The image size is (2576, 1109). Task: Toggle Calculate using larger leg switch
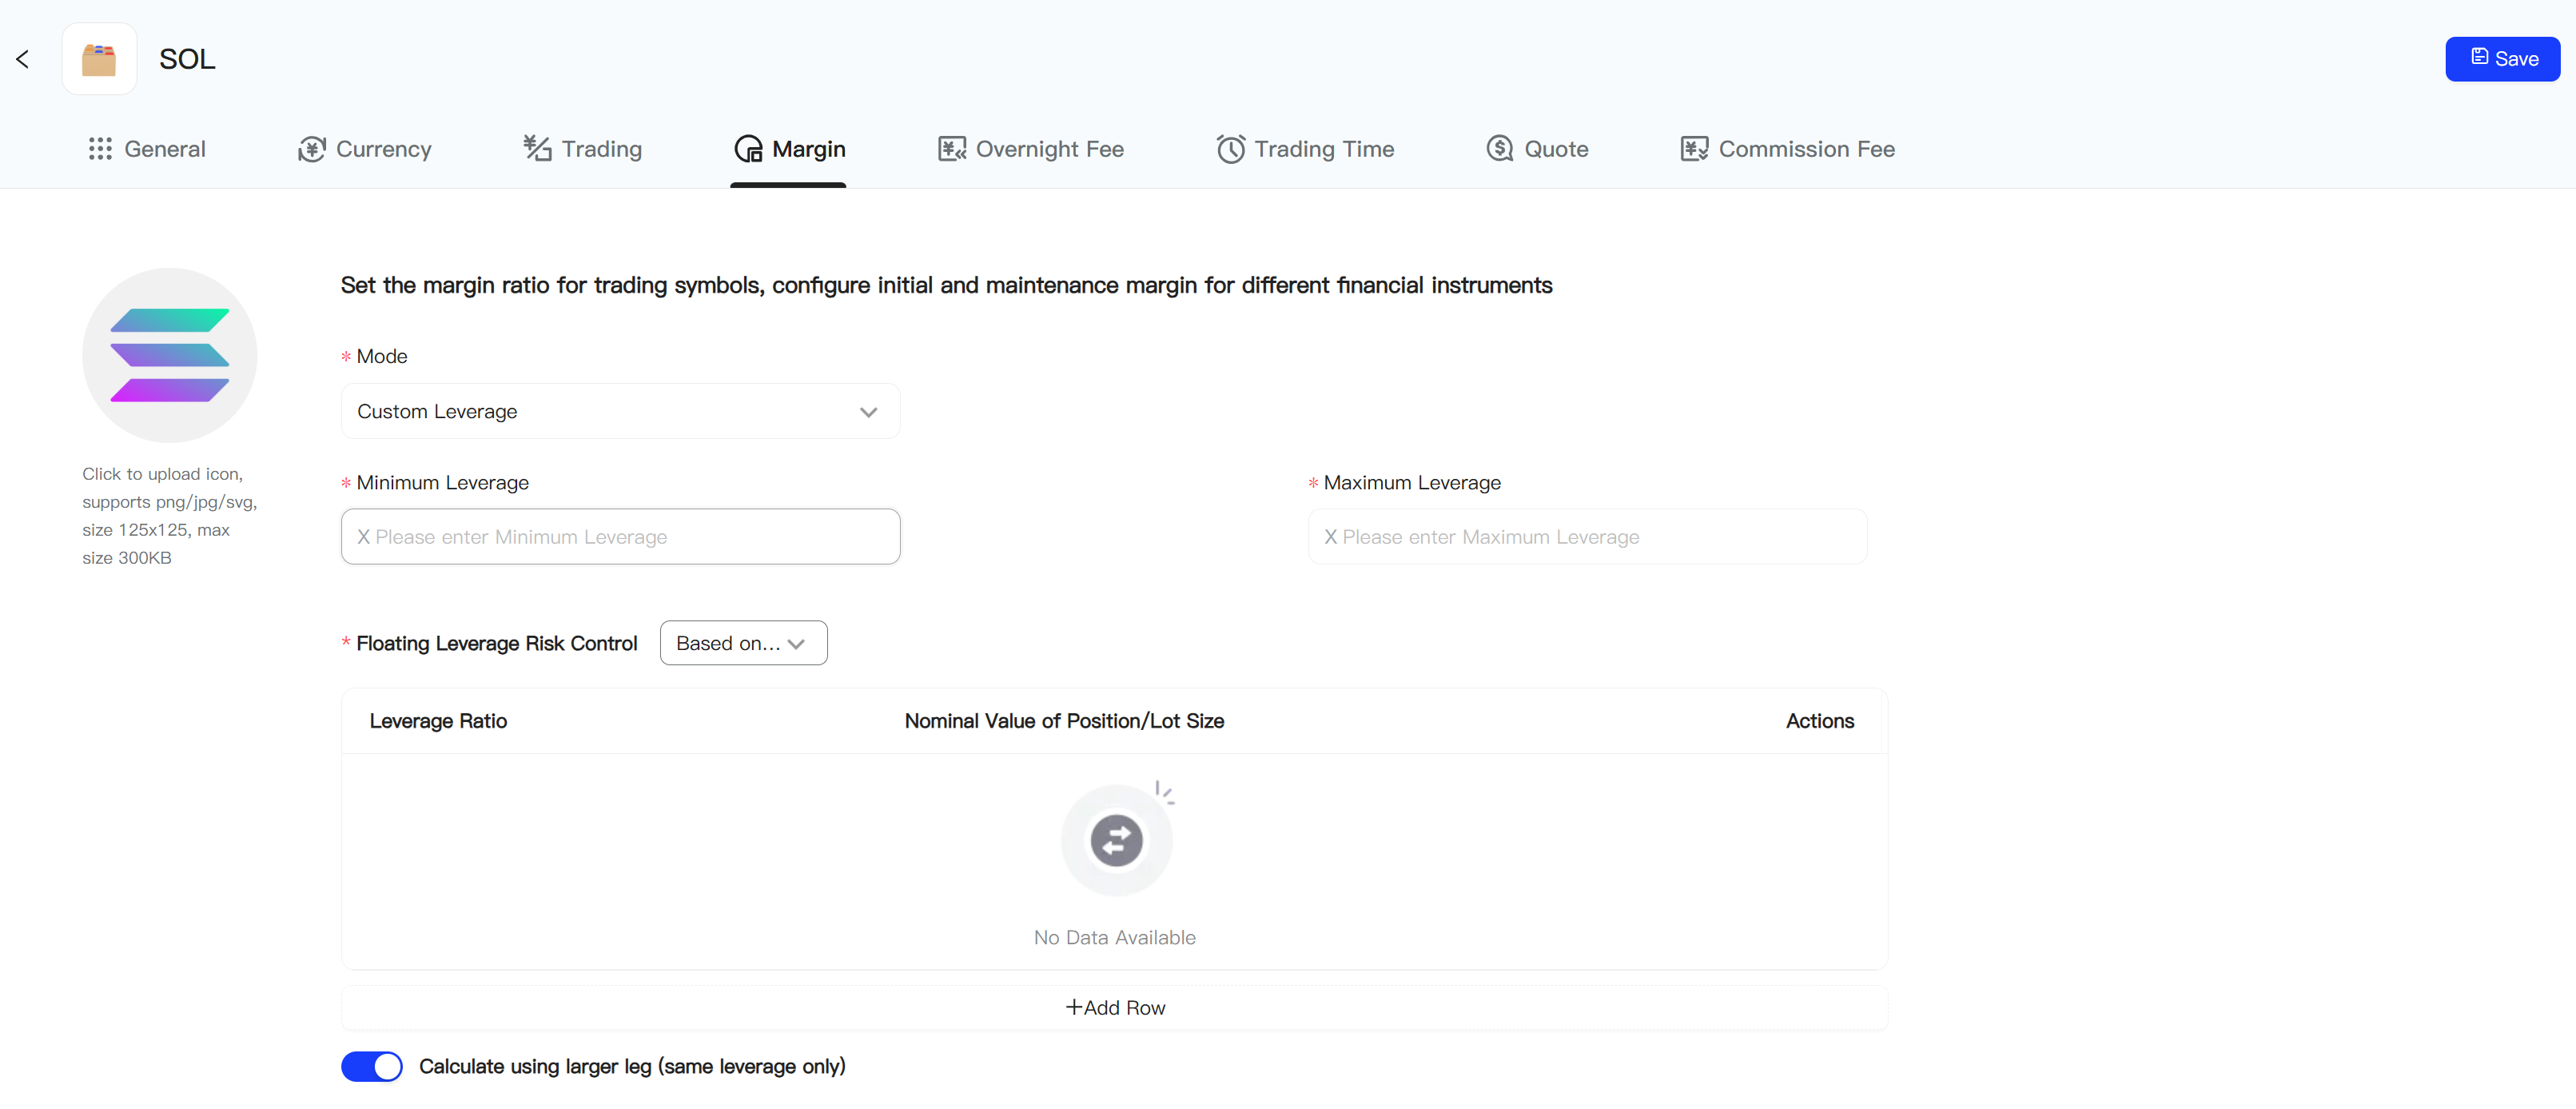[372, 1067]
